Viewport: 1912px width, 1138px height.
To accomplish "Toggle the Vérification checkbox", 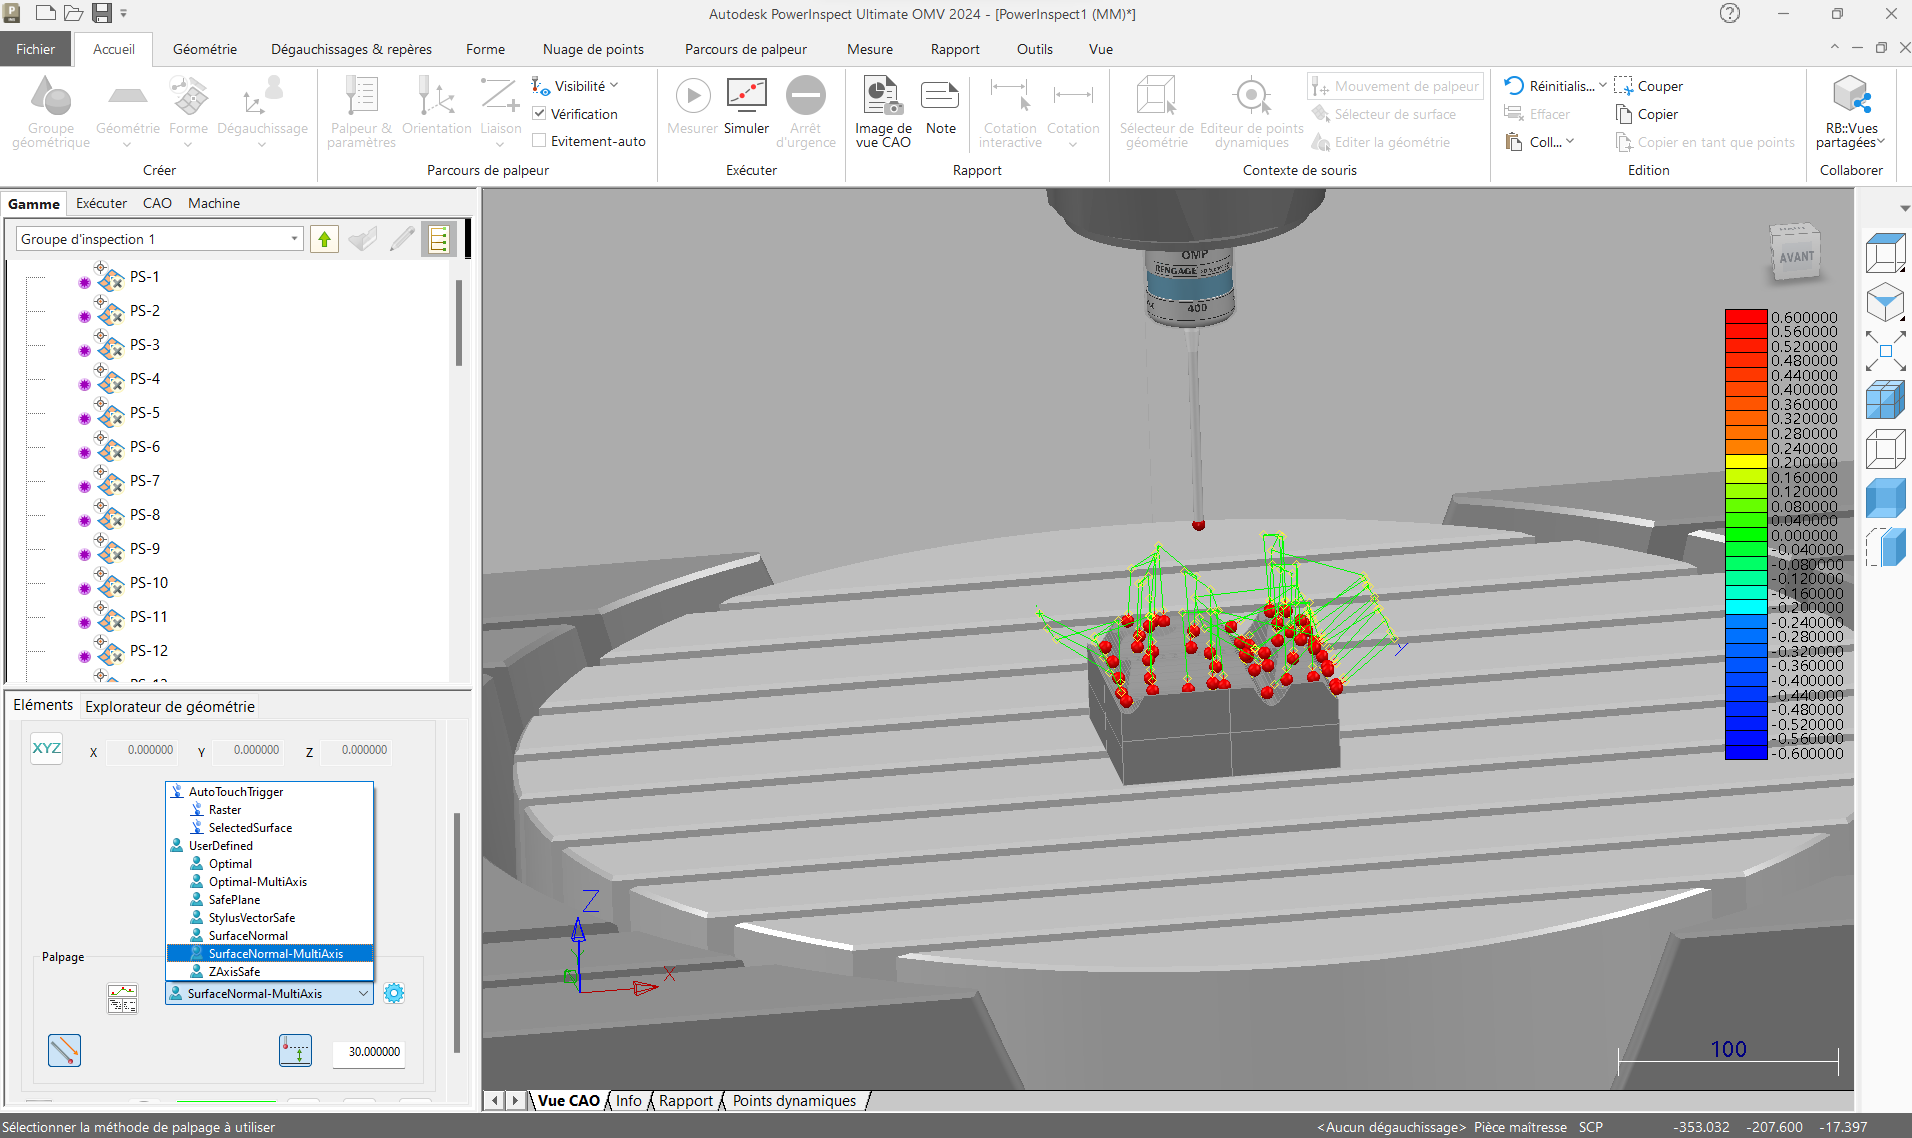I will click(x=539, y=114).
